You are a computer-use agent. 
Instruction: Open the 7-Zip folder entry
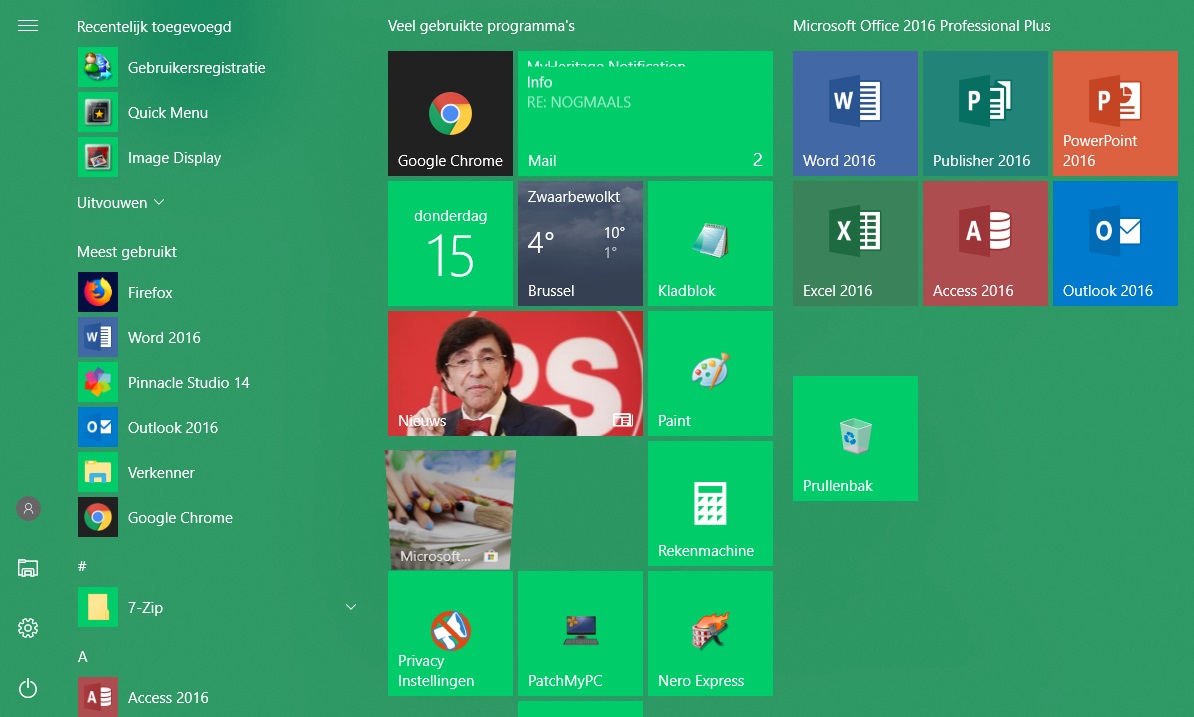[x=217, y=607]
